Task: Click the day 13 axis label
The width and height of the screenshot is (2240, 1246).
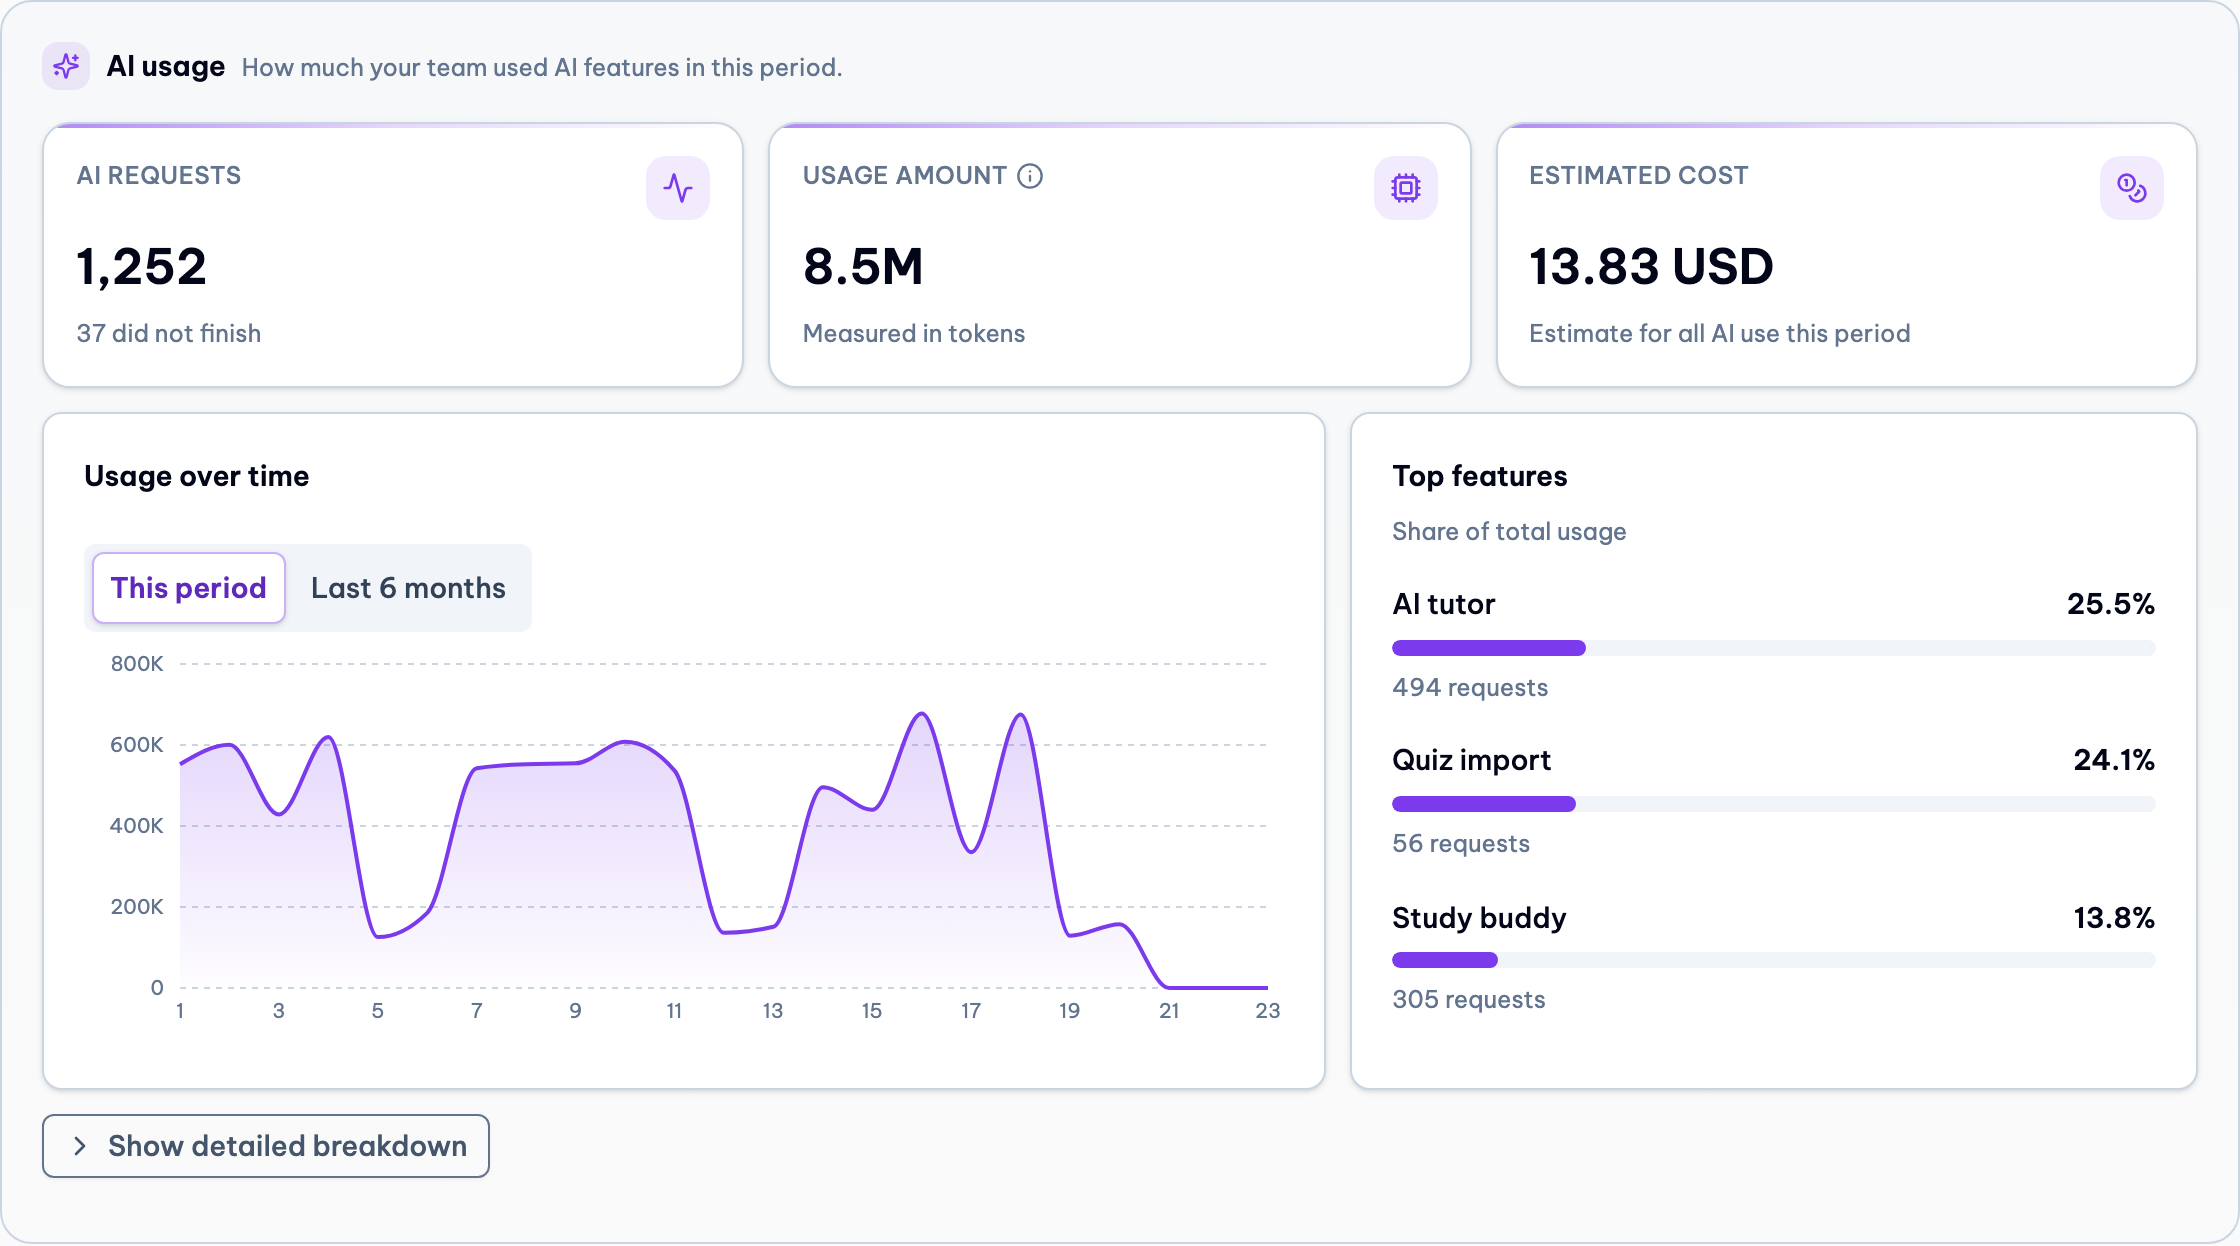Action: click(773, 1011)
